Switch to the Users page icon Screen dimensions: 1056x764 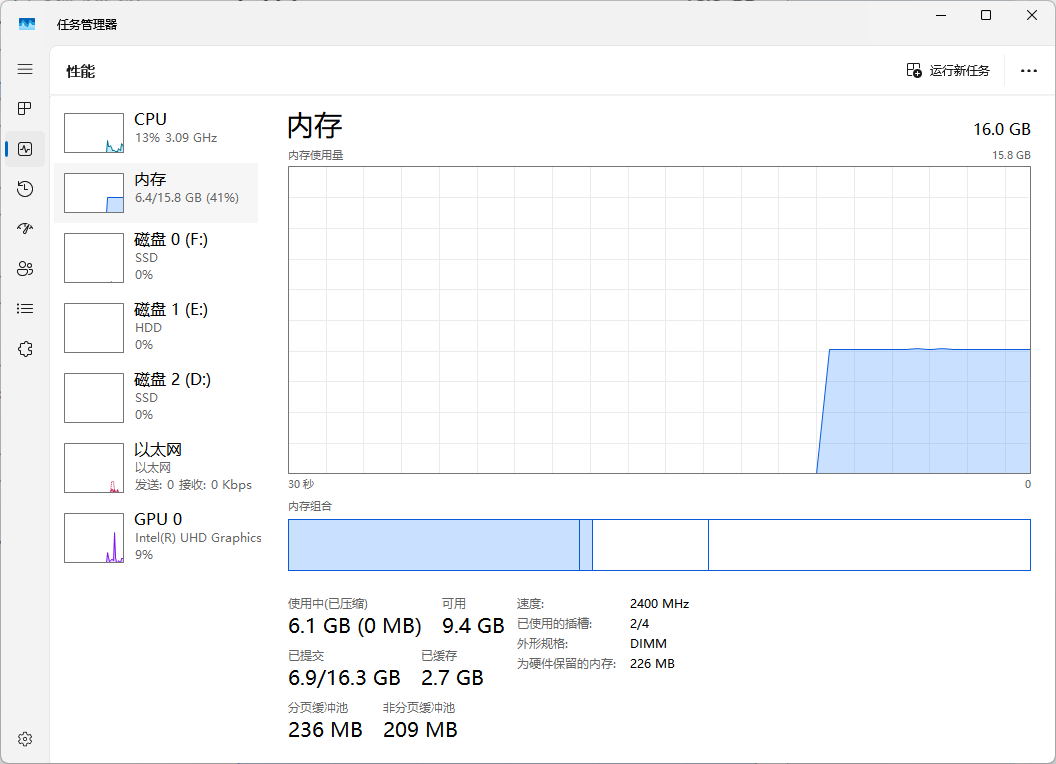coord(25,269)
